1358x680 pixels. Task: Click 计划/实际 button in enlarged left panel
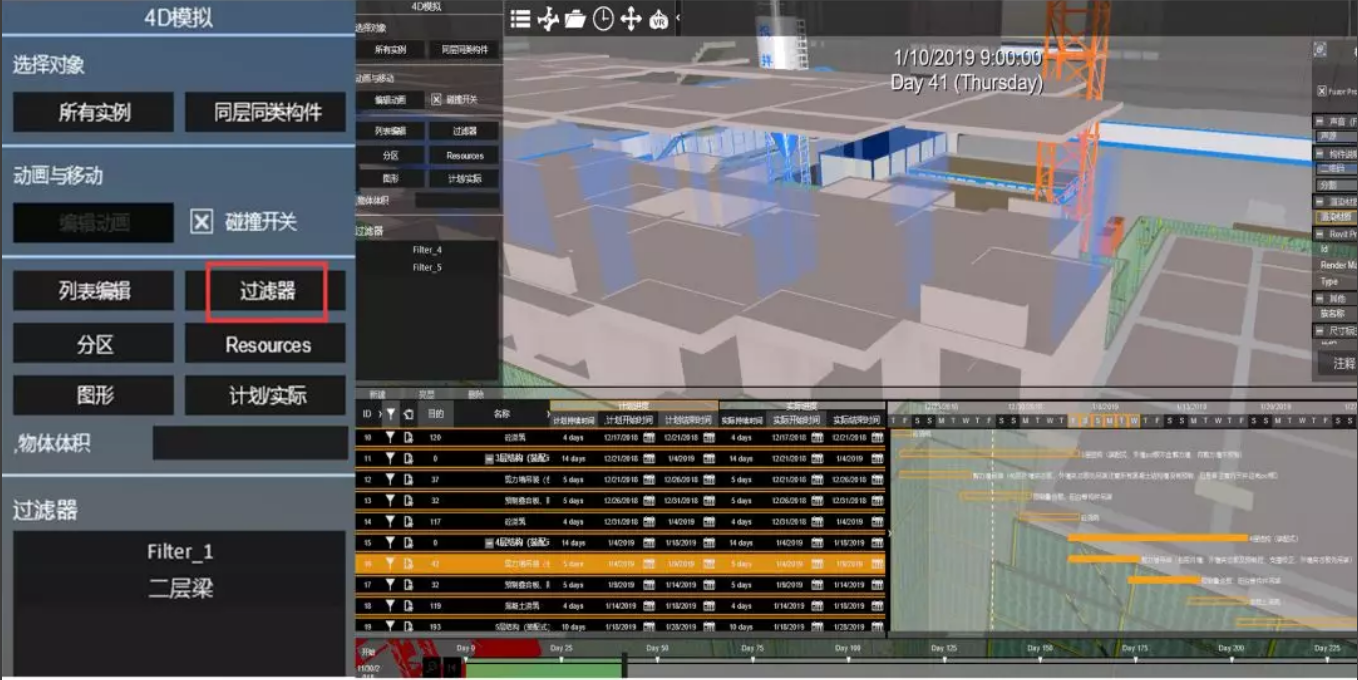tap(267, 396)
